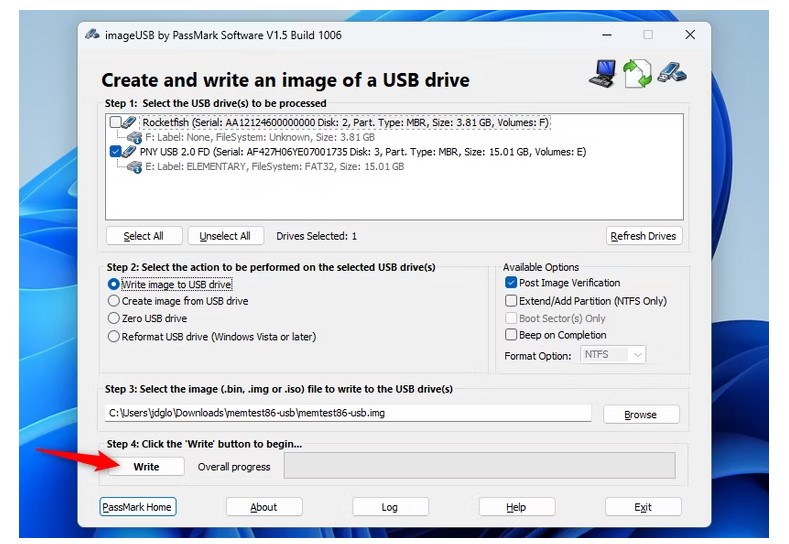Click Refresh Drives button
Screen dimensions: 789x544
click(x=644, y=236)
